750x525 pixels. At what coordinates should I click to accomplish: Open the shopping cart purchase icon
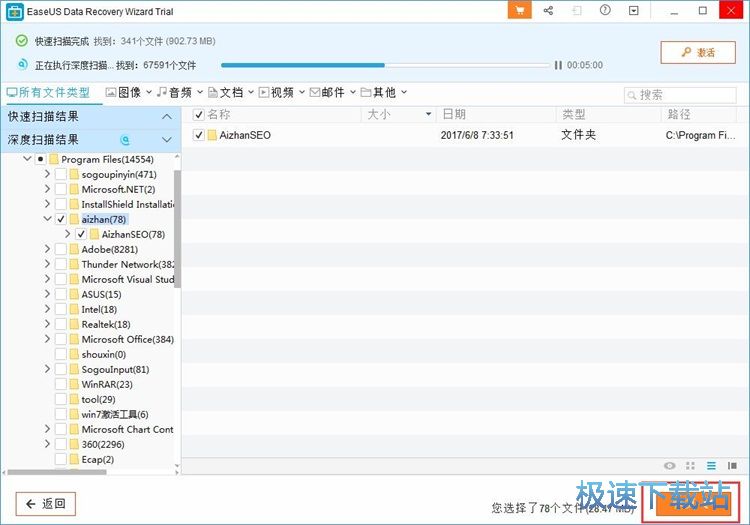point(519,11)
